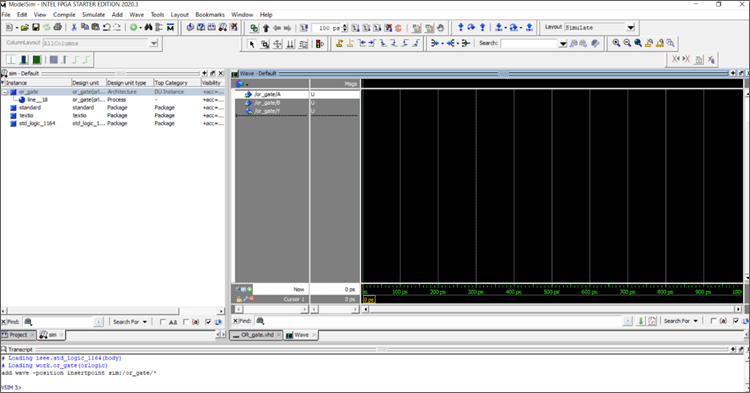
Task: Open the Search field dropdown arrow
Action: (563, 44)
